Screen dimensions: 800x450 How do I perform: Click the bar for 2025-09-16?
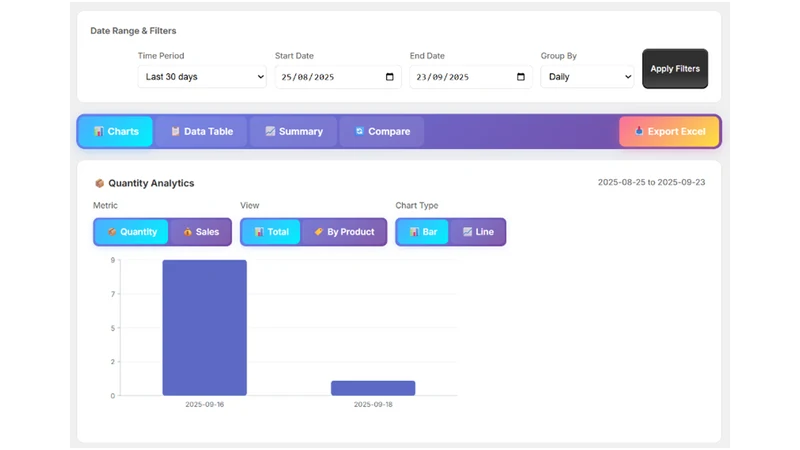coord(205,328)
